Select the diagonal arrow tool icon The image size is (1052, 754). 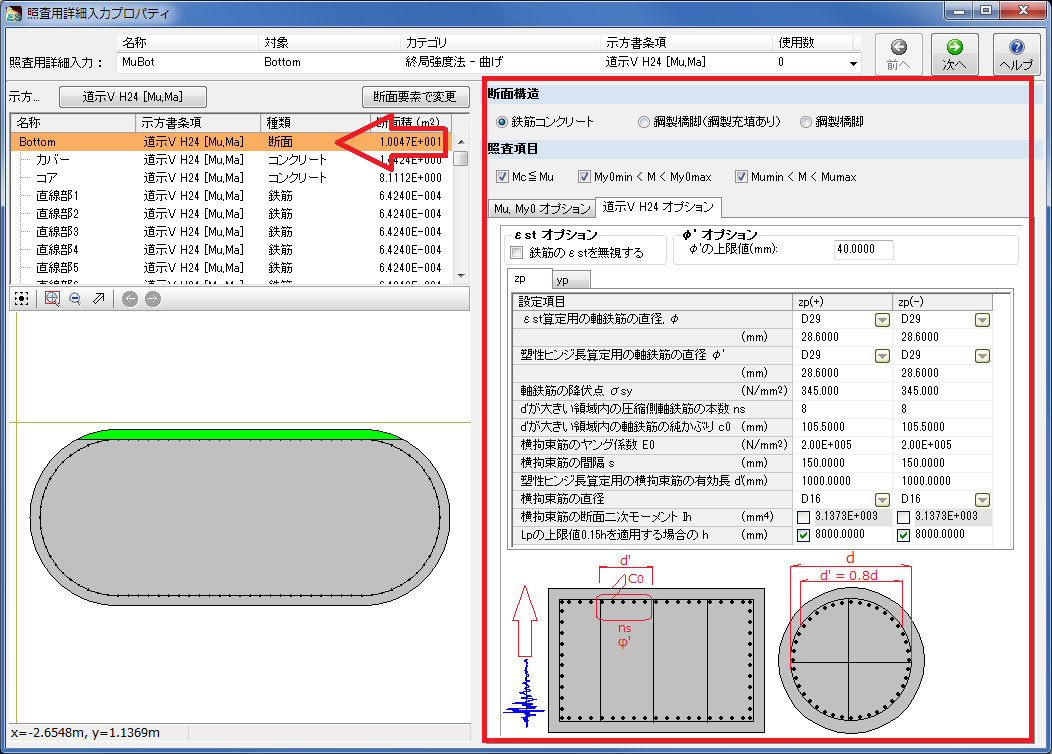click(x=98, y=299)
